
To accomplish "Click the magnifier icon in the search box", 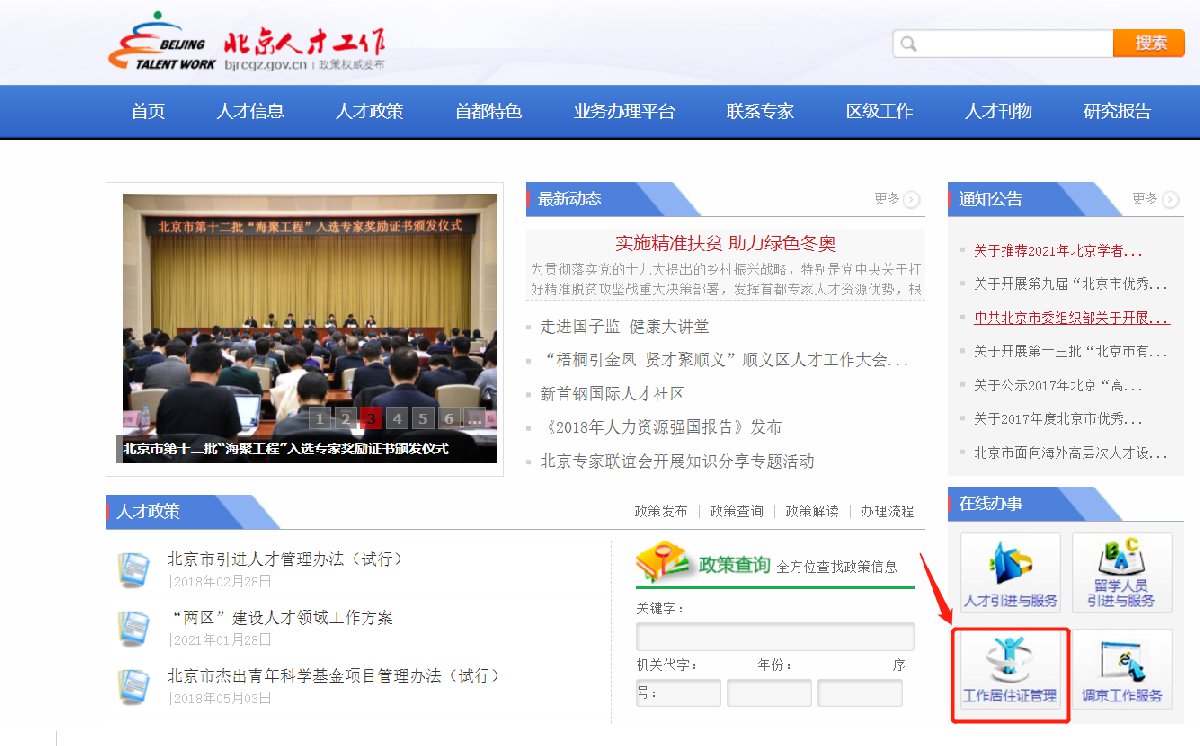I will tap(908, 43).
